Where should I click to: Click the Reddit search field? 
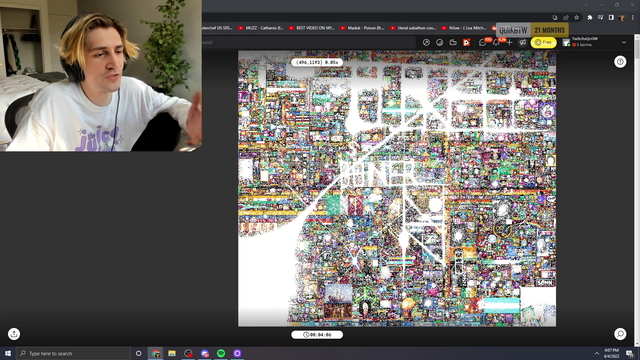(x=310, y=42)
